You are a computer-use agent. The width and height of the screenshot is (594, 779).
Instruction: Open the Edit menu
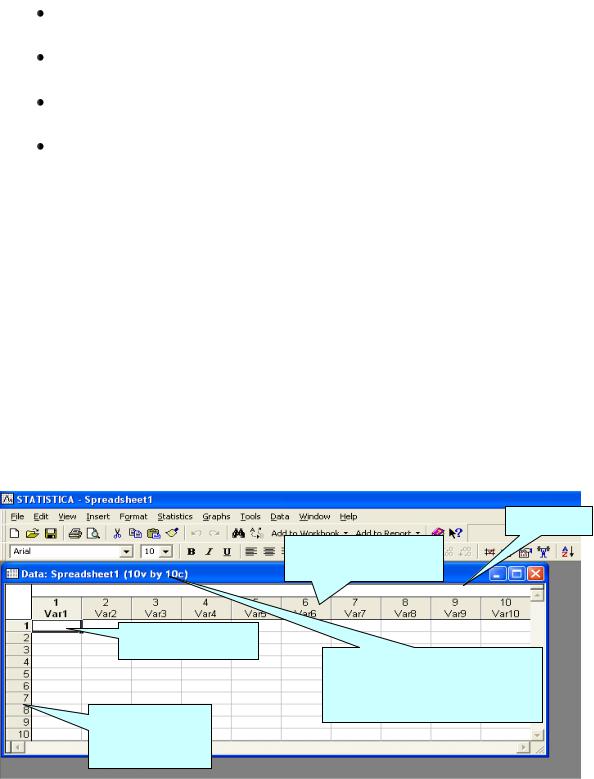pos(41,517)
